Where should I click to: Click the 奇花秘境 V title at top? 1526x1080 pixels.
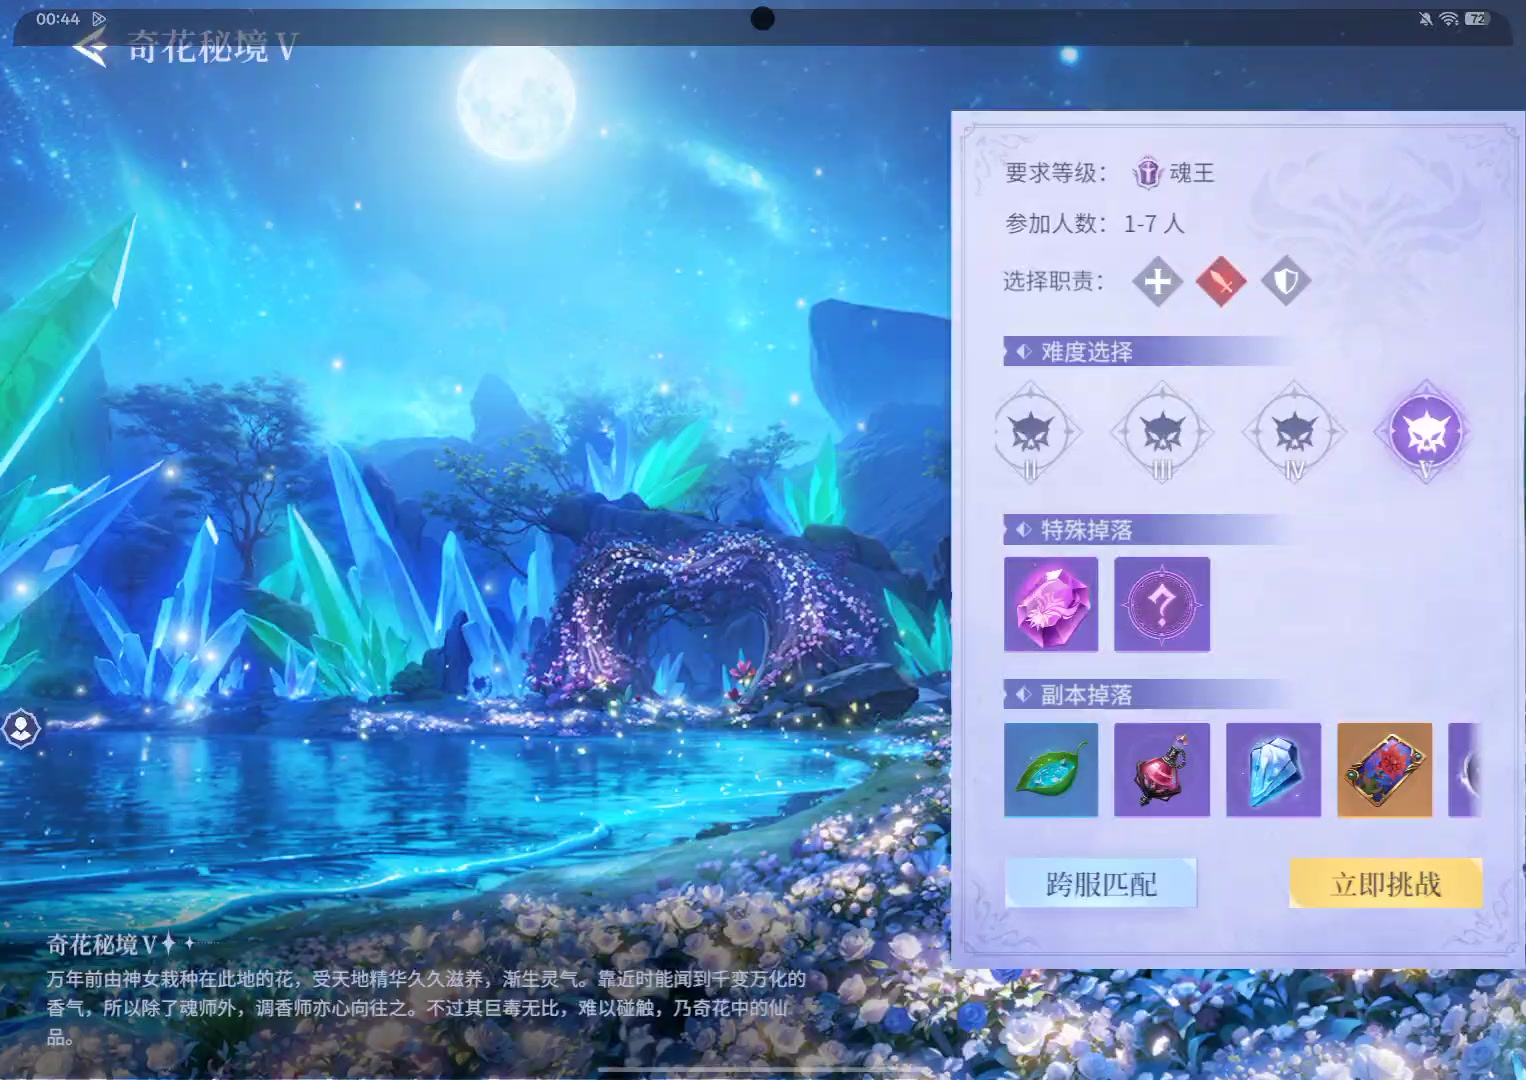pyautogui.click(x=212, y=46)
